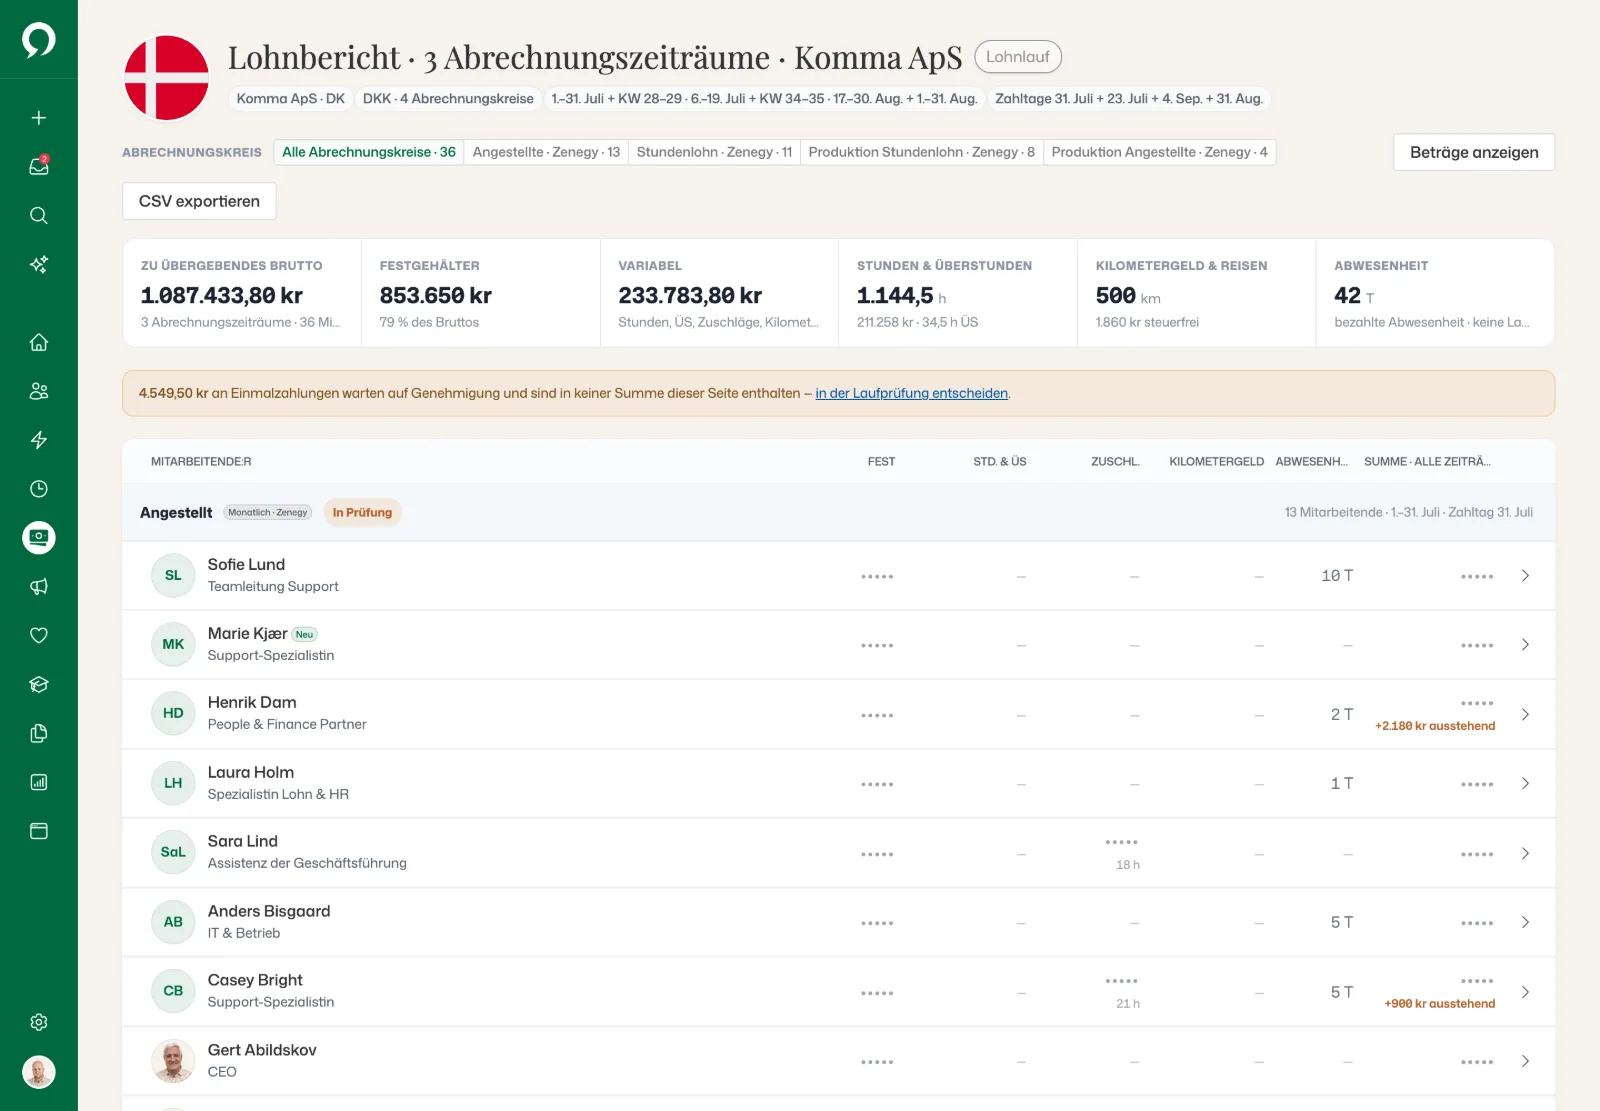Open the AI sparkle assistant icon

coord(39,264)
